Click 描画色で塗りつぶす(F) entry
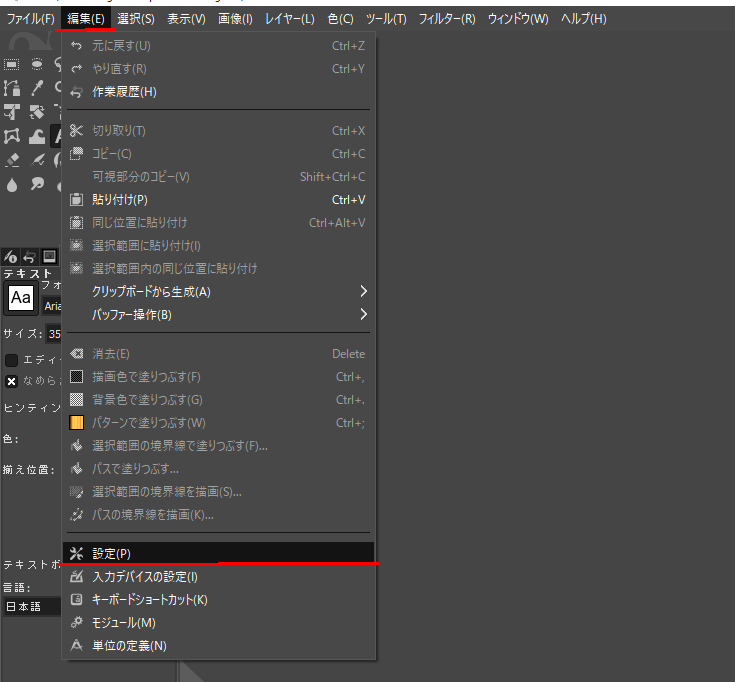 [x=218, y=377]
